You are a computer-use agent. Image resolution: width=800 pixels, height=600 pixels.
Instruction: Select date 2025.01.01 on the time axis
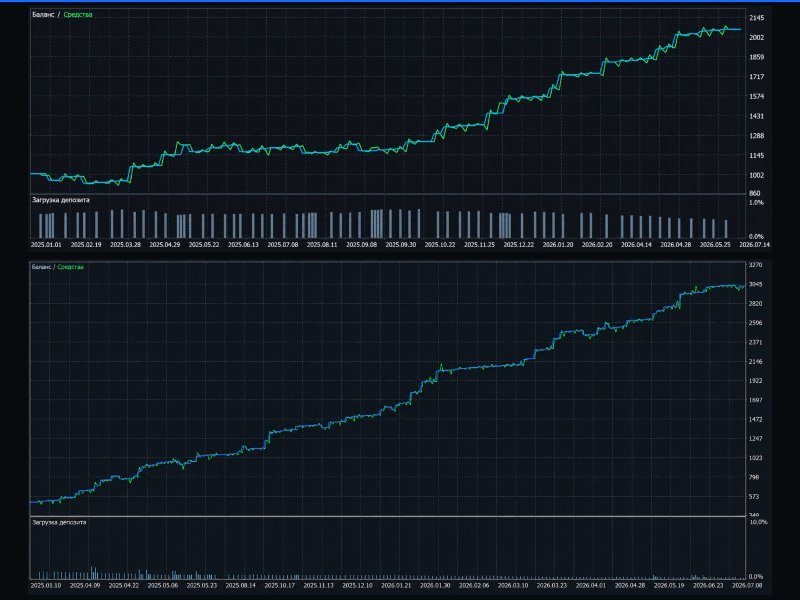(x=46, y=245)
